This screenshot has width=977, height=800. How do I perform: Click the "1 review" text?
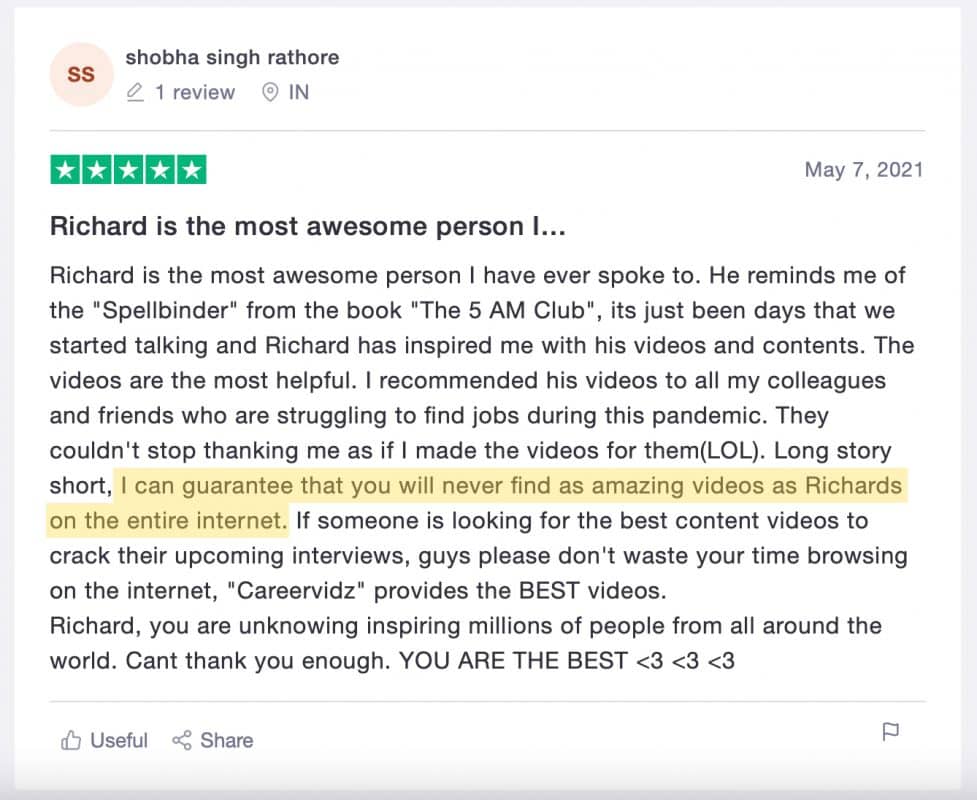pos(195,93)
